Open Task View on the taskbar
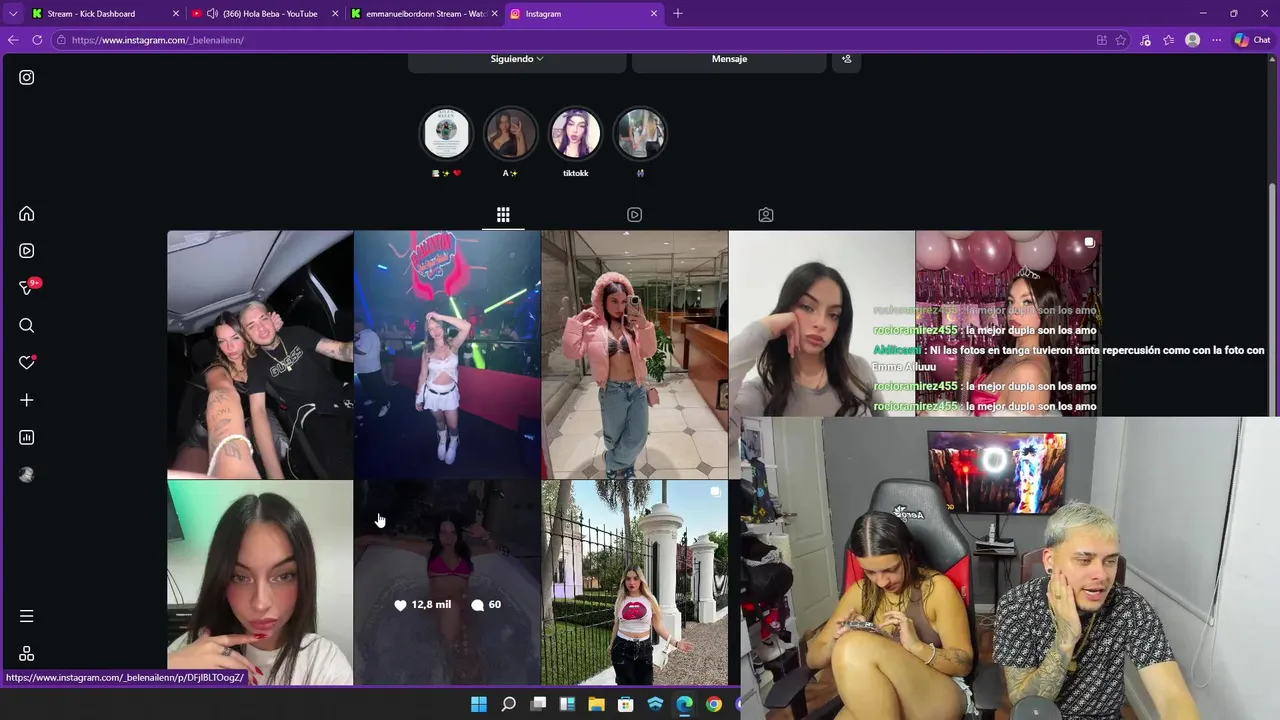 pos(538,704)
